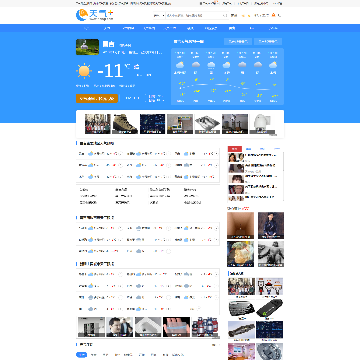360x360 pixels.
Task: Open the dropdown left of the search box
Action: [159, 15]
